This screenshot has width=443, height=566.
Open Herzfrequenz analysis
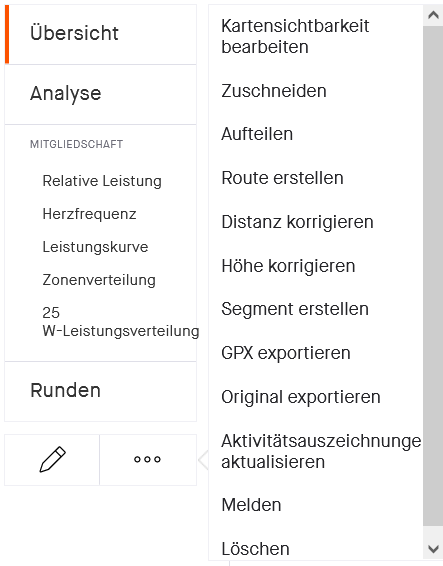[x=89, y=214]
